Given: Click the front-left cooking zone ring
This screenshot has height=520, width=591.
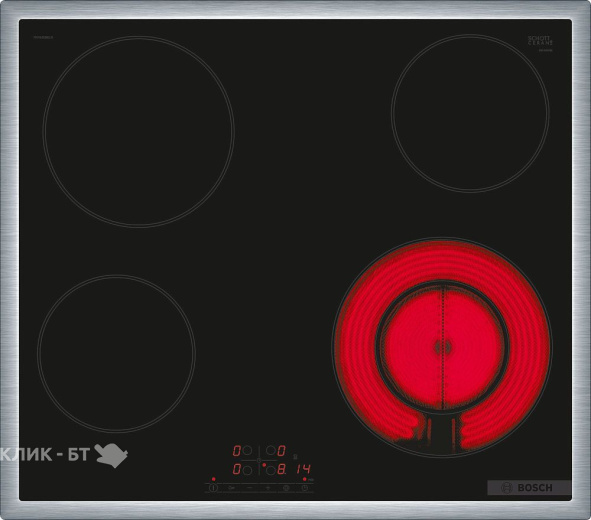Looking at the screenshot, I should coord(116,353).
